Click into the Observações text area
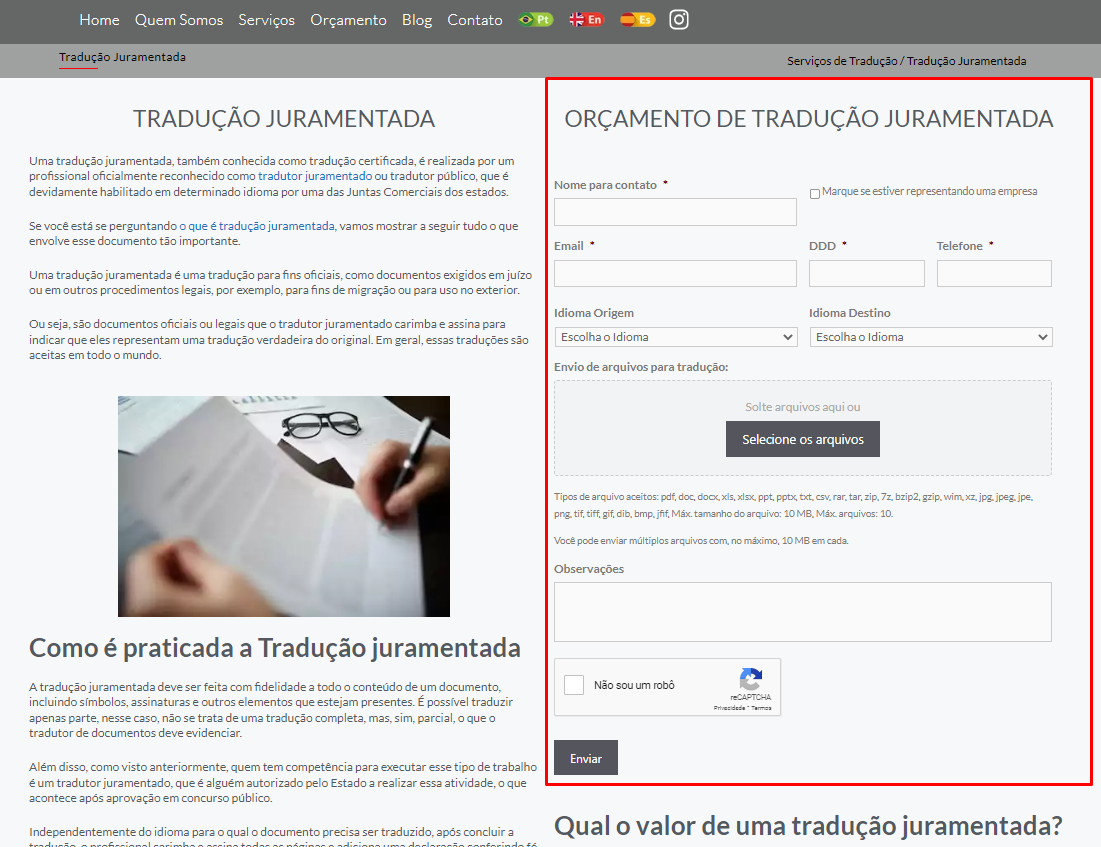This screenshot has width=1101, height=847. coord(802,611)
